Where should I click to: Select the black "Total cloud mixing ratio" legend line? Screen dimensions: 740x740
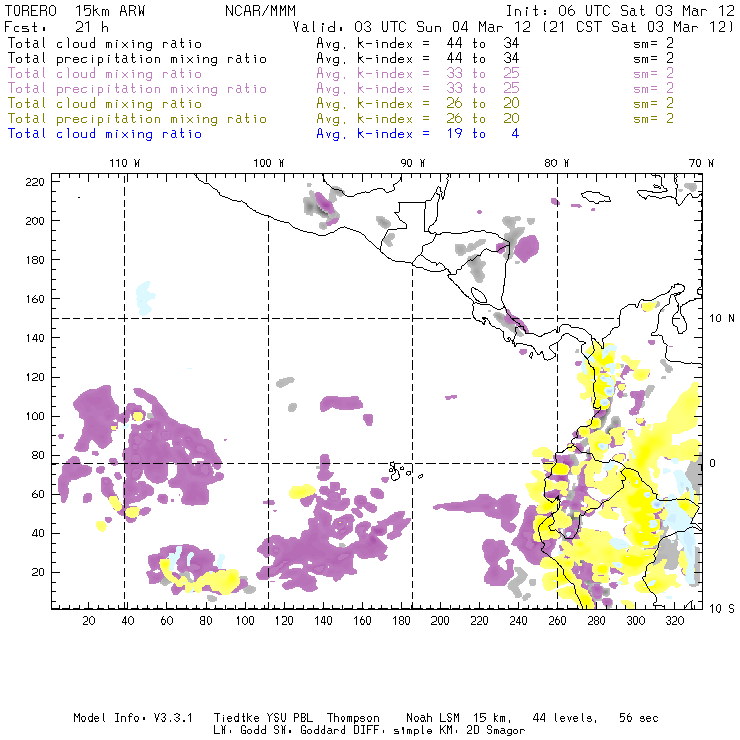tap(105, 43)
